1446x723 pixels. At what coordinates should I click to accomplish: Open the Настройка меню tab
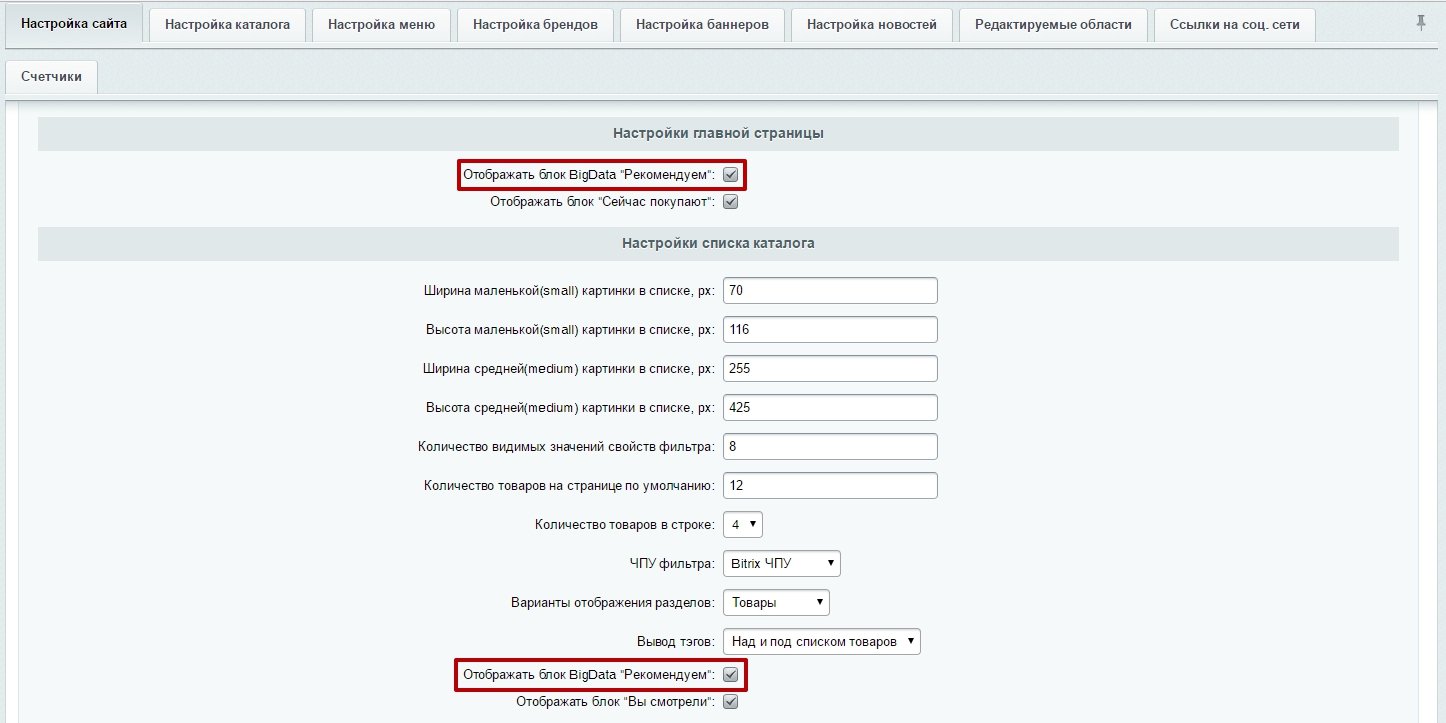point(382,24)
